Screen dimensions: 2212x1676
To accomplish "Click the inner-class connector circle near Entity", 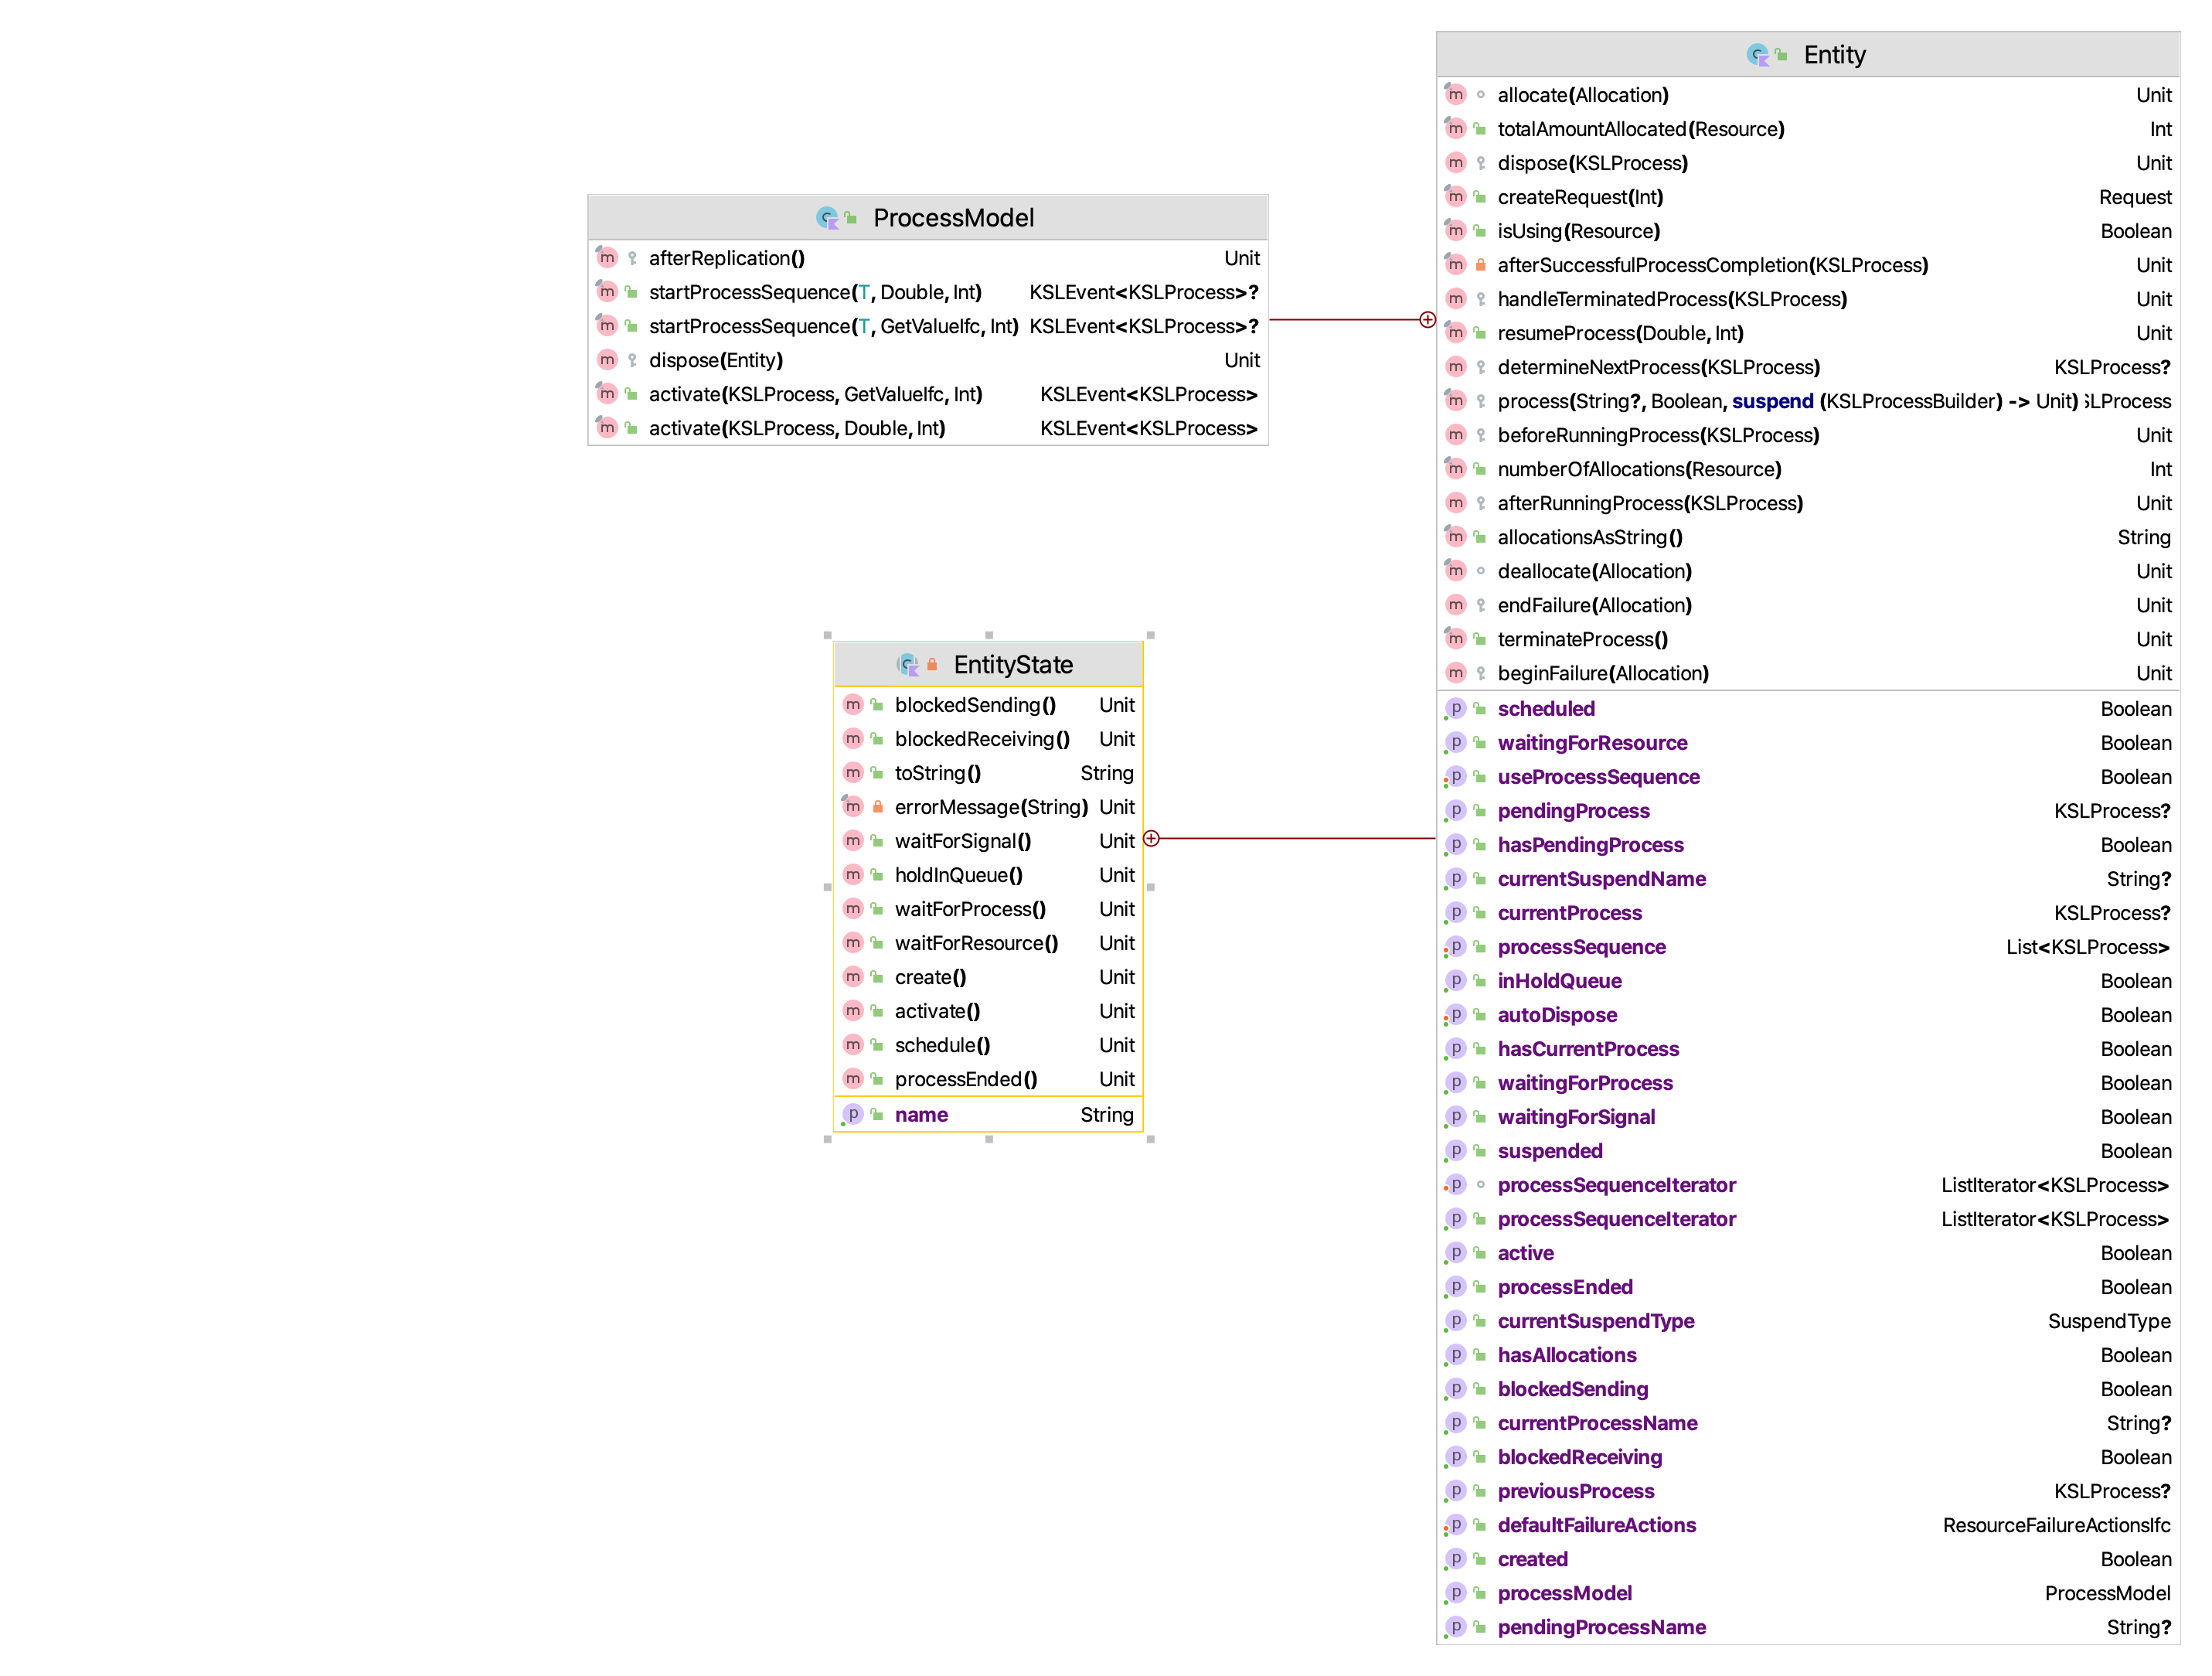I will tap(1428, 320).
